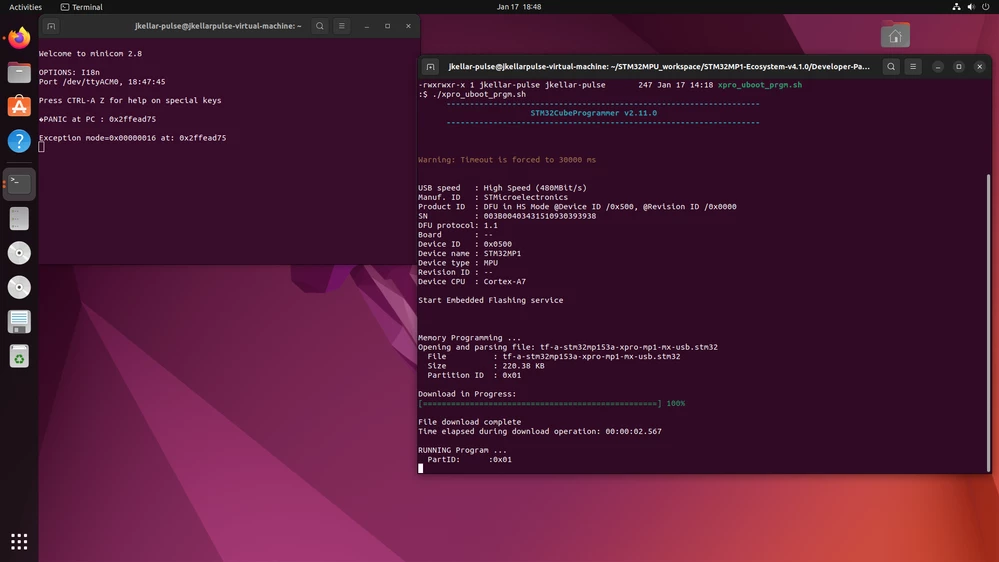This screenshot has width=999, height=562.
Task: Open the second disc icon in dock
Action: coord(19,287)
